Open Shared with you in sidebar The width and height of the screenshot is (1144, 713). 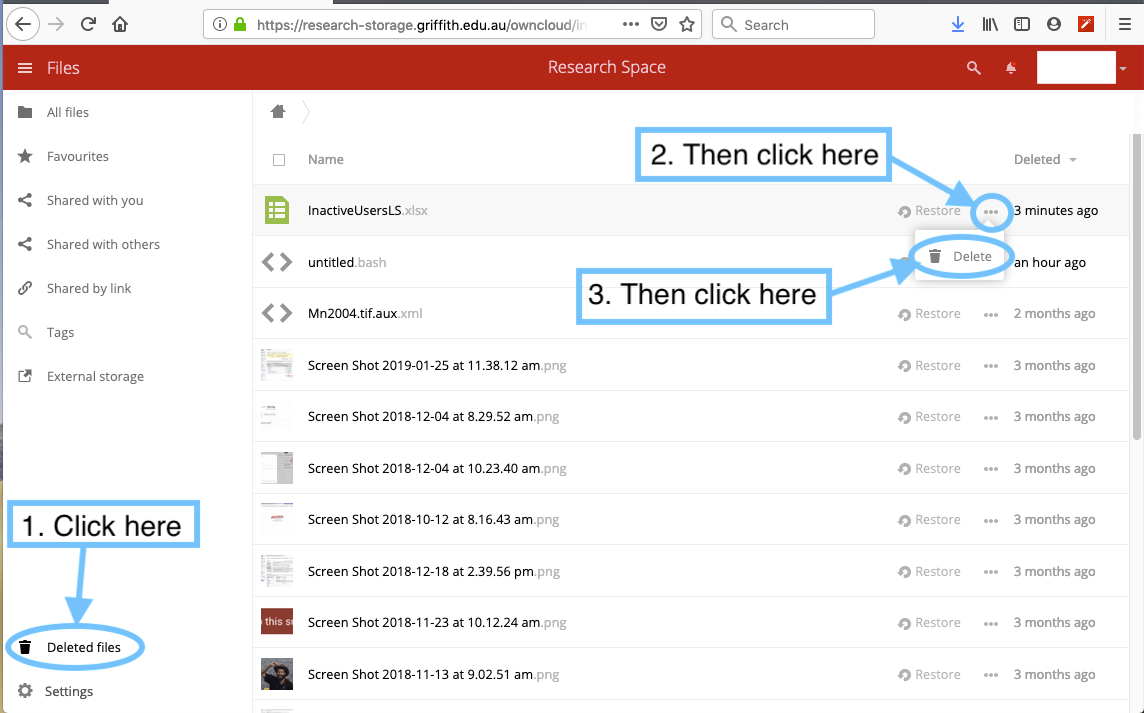coord(95,200)
